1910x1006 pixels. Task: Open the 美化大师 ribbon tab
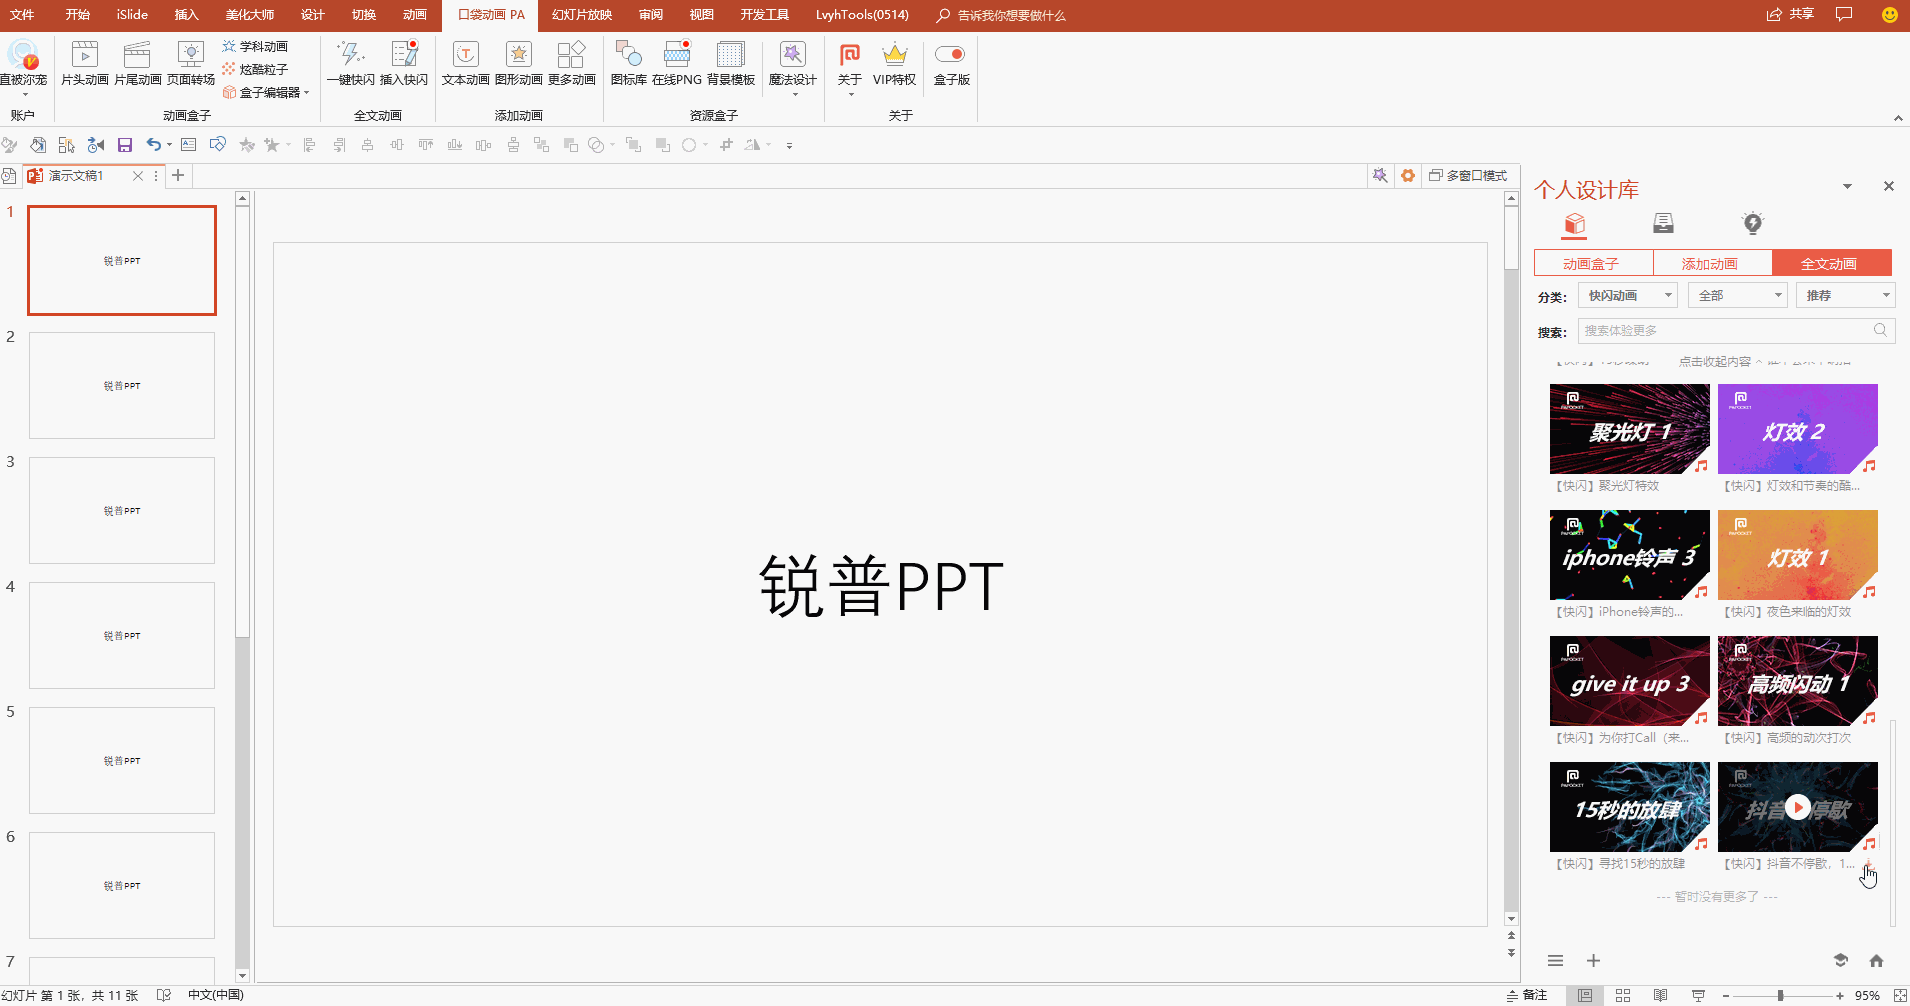249,15
